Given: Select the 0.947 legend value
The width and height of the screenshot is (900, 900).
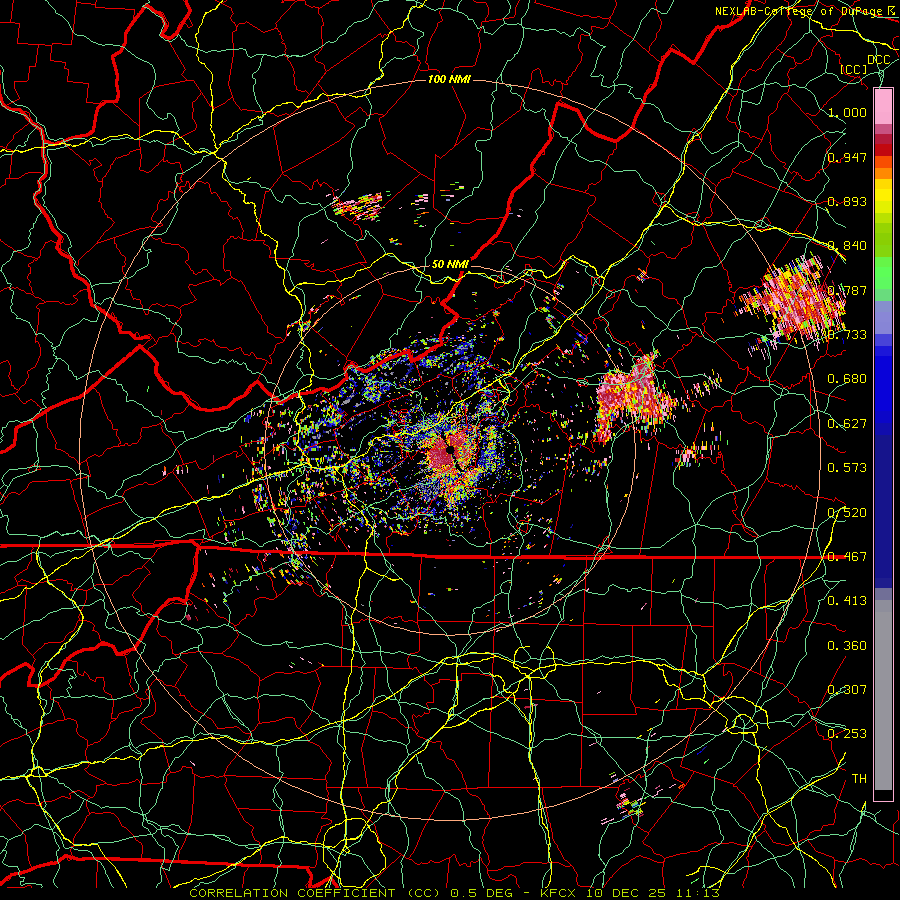Looking at the screenshot, I should [x=847, y=157].
